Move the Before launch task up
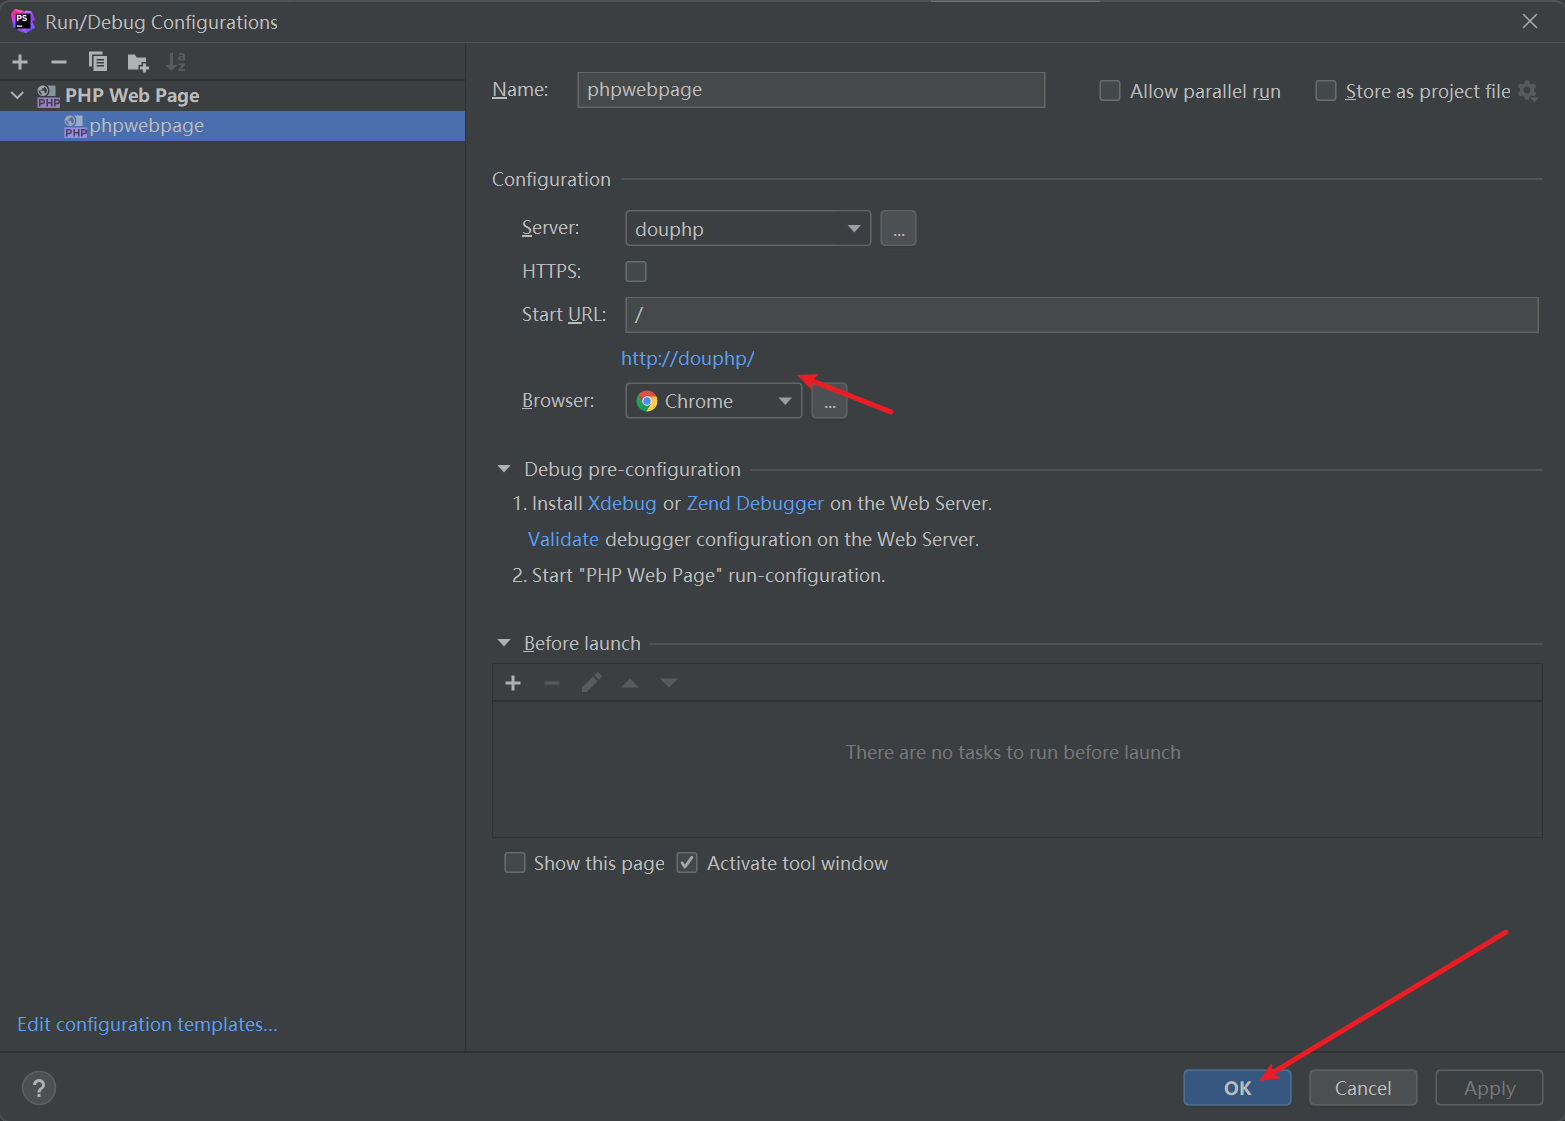 [630, 683]
